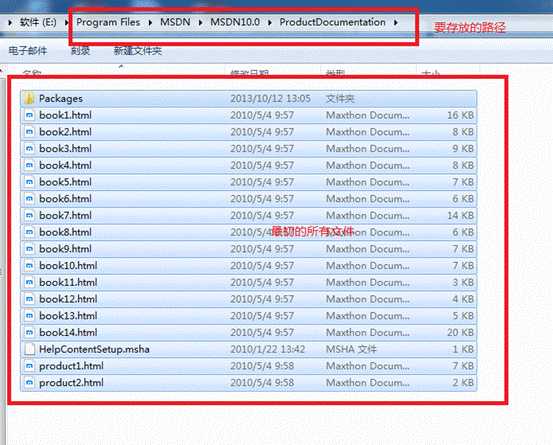This screenshot has height=445, width=553.
Task: Select file name book1.html
Action: pos(65,115)
